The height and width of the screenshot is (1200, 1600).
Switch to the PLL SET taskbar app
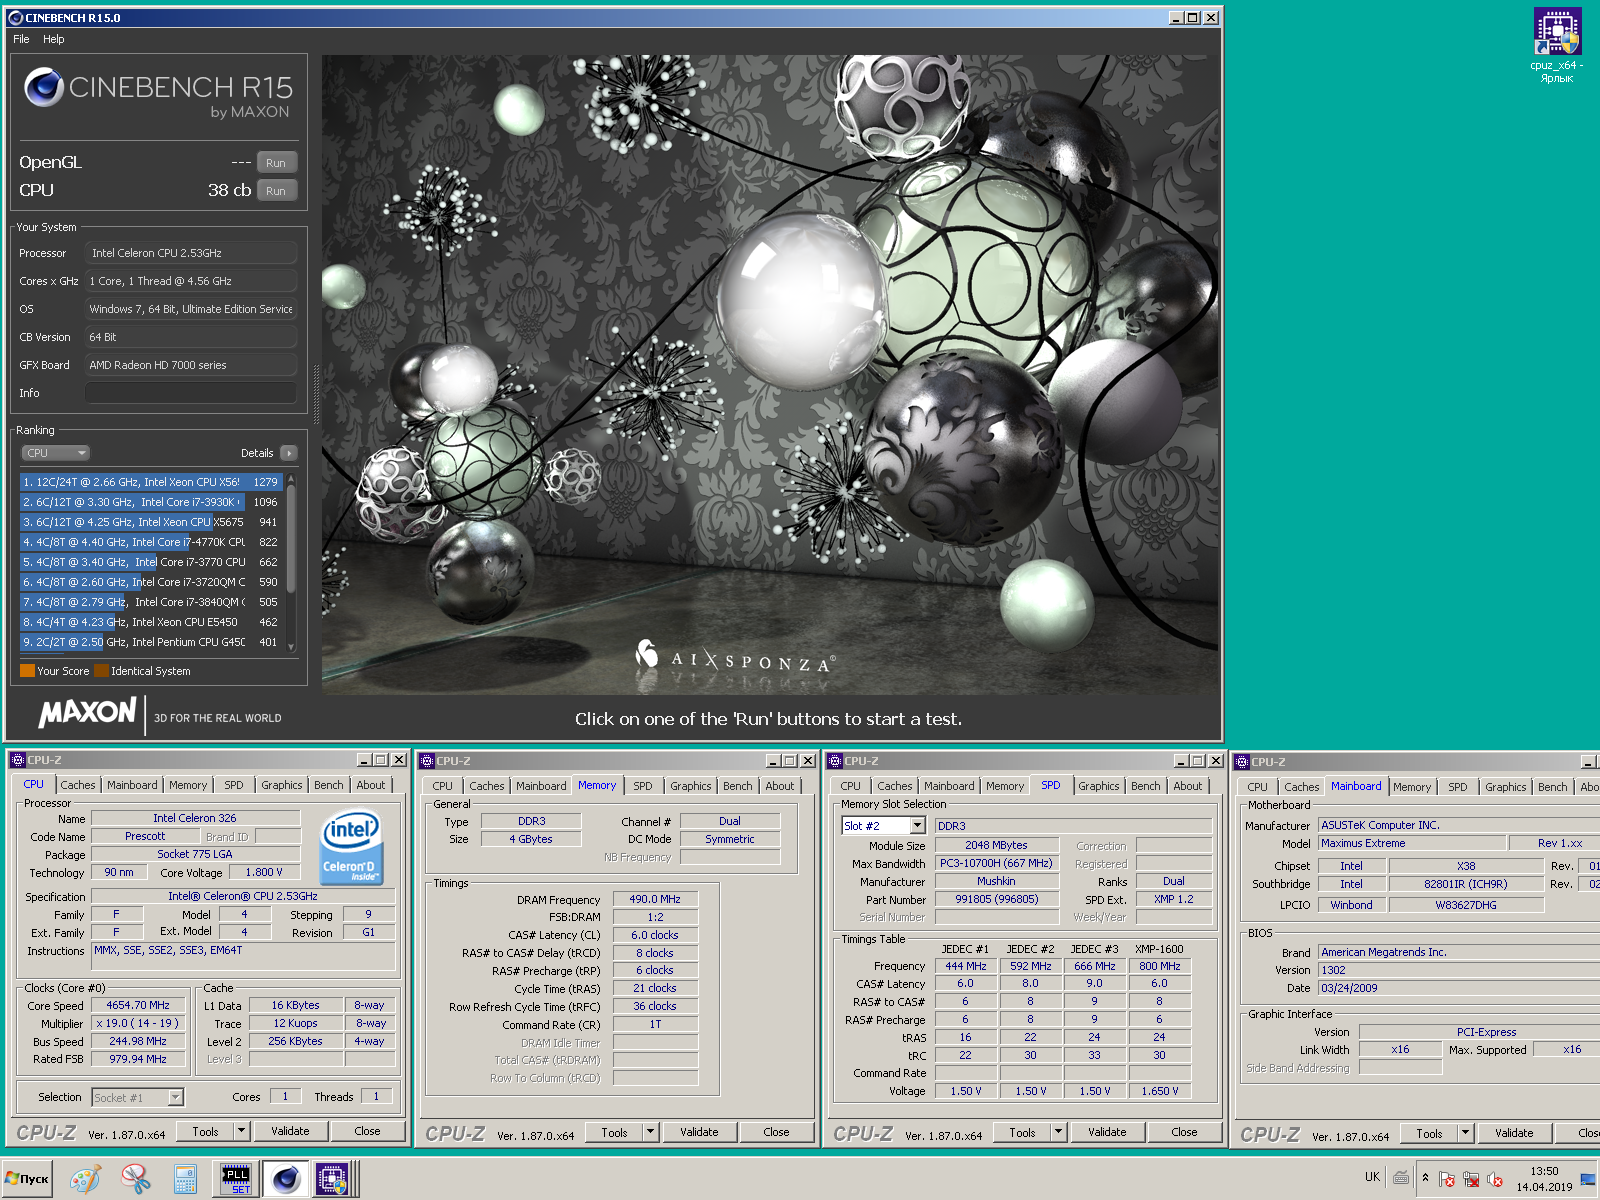click(237, 1179)
